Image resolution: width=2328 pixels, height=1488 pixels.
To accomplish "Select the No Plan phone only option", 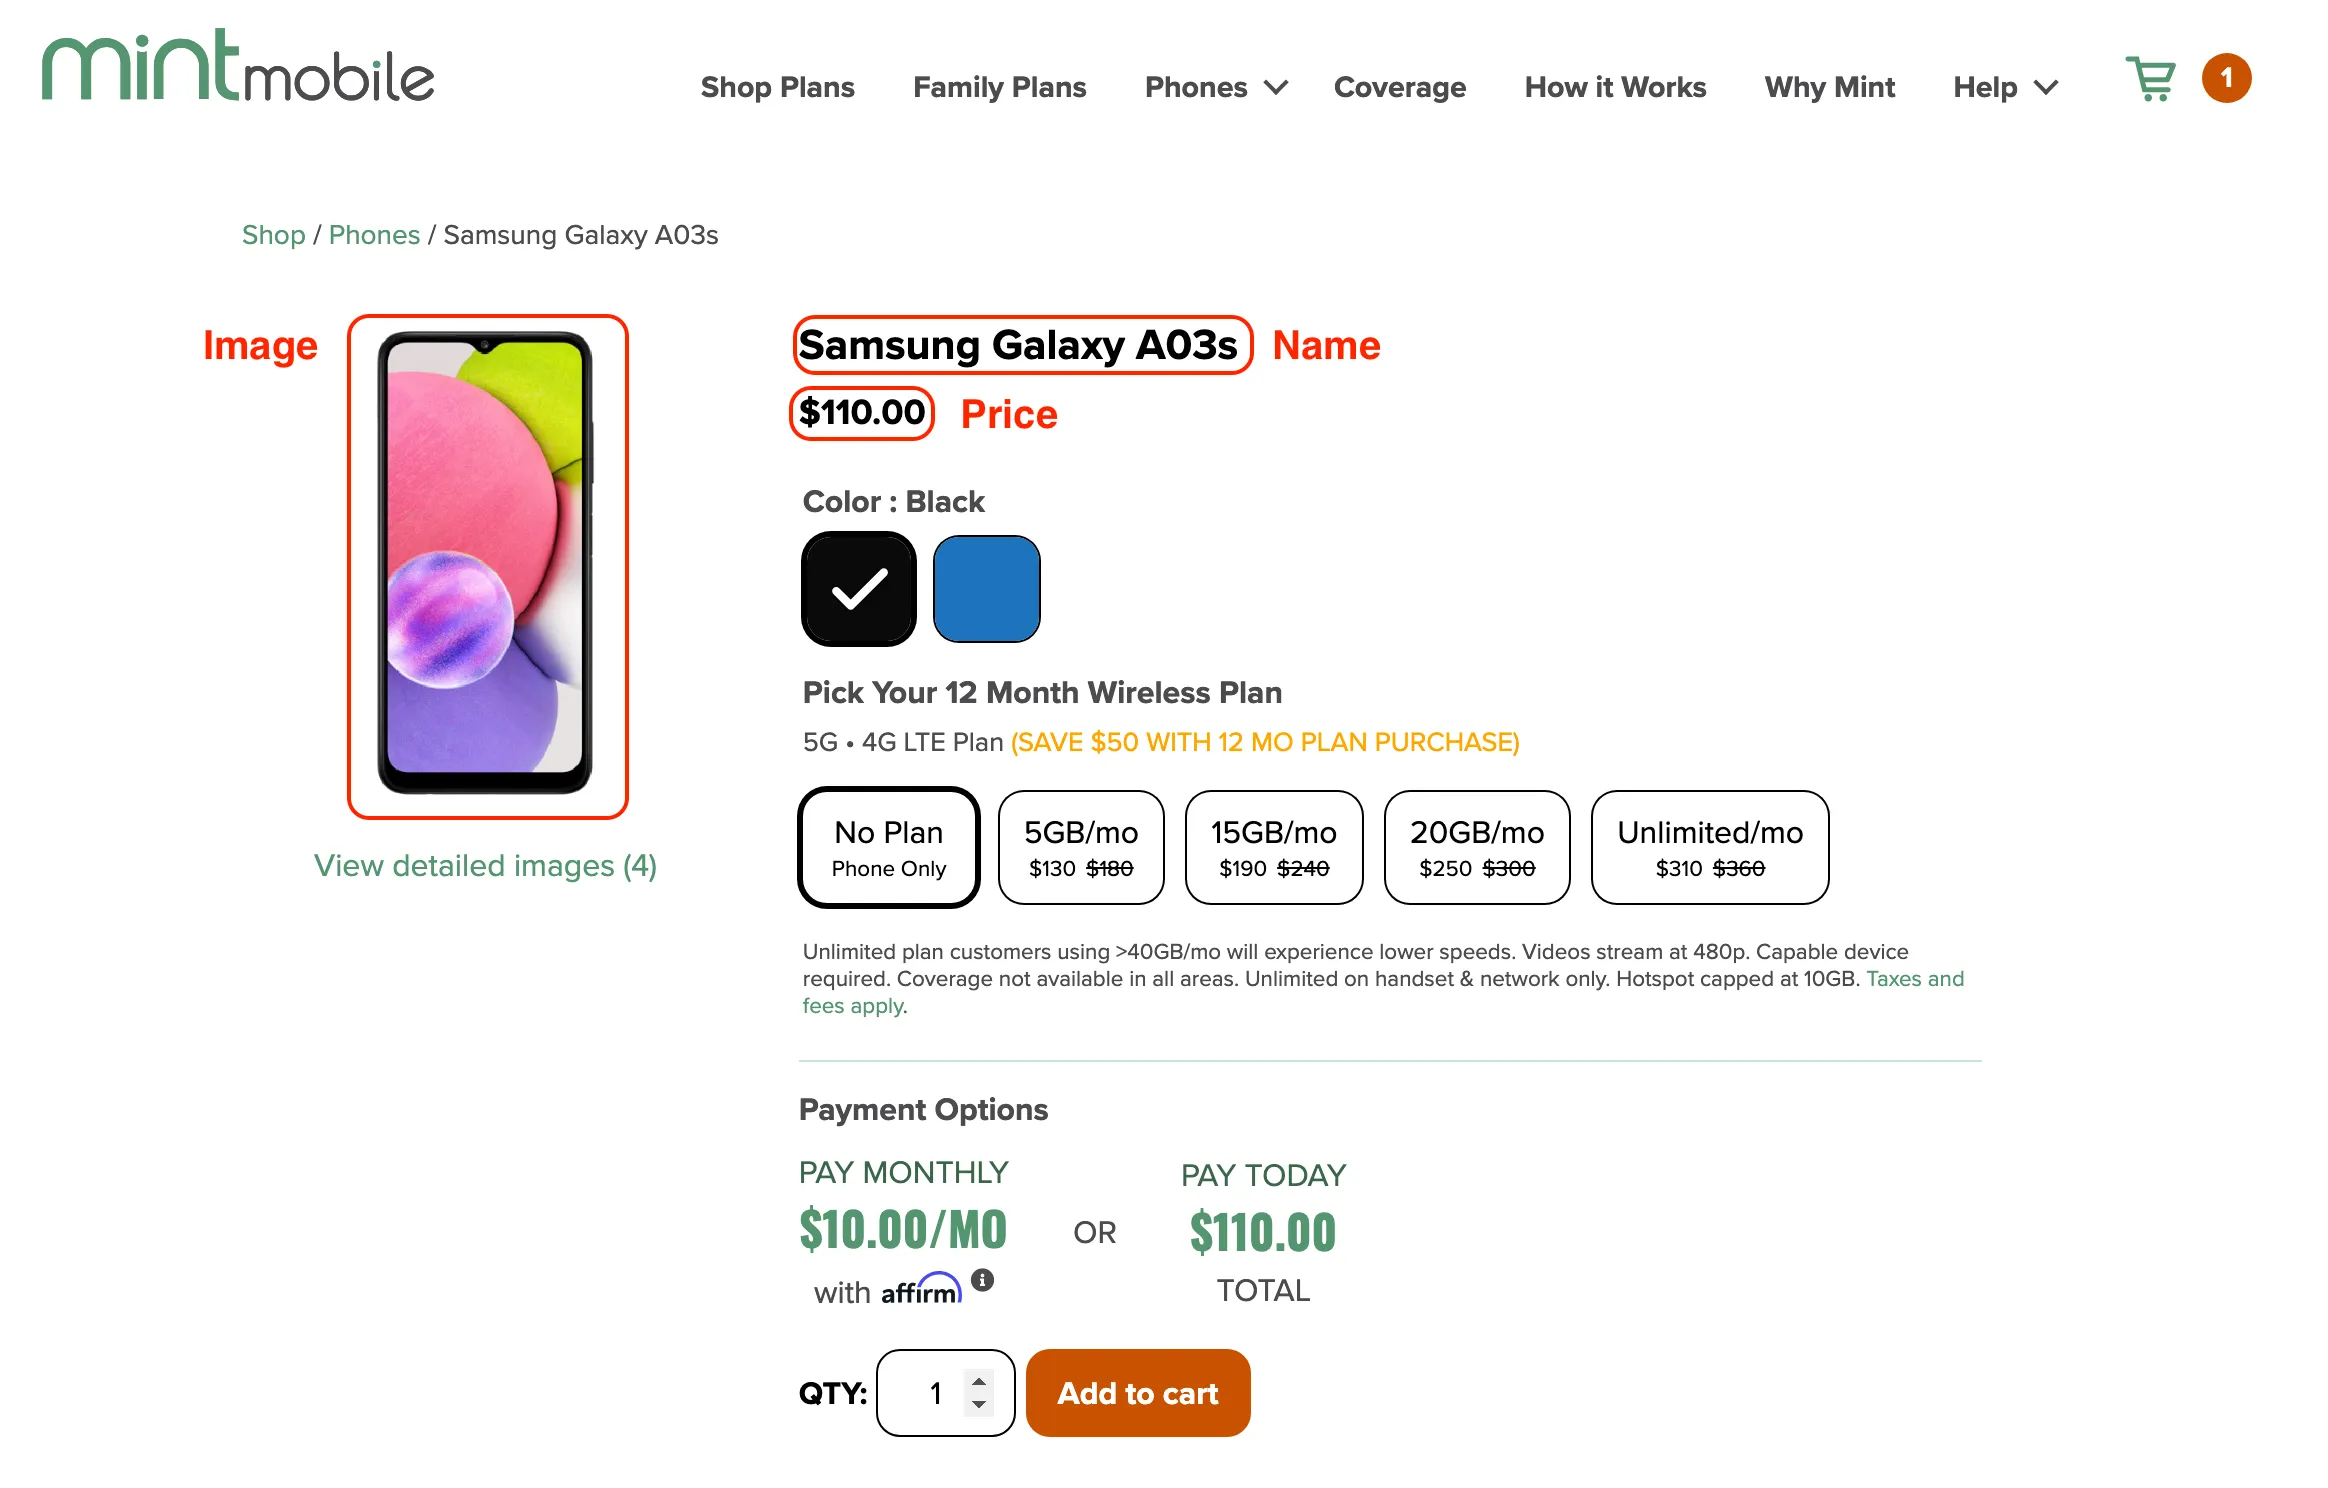I will [x=886, y=847].
